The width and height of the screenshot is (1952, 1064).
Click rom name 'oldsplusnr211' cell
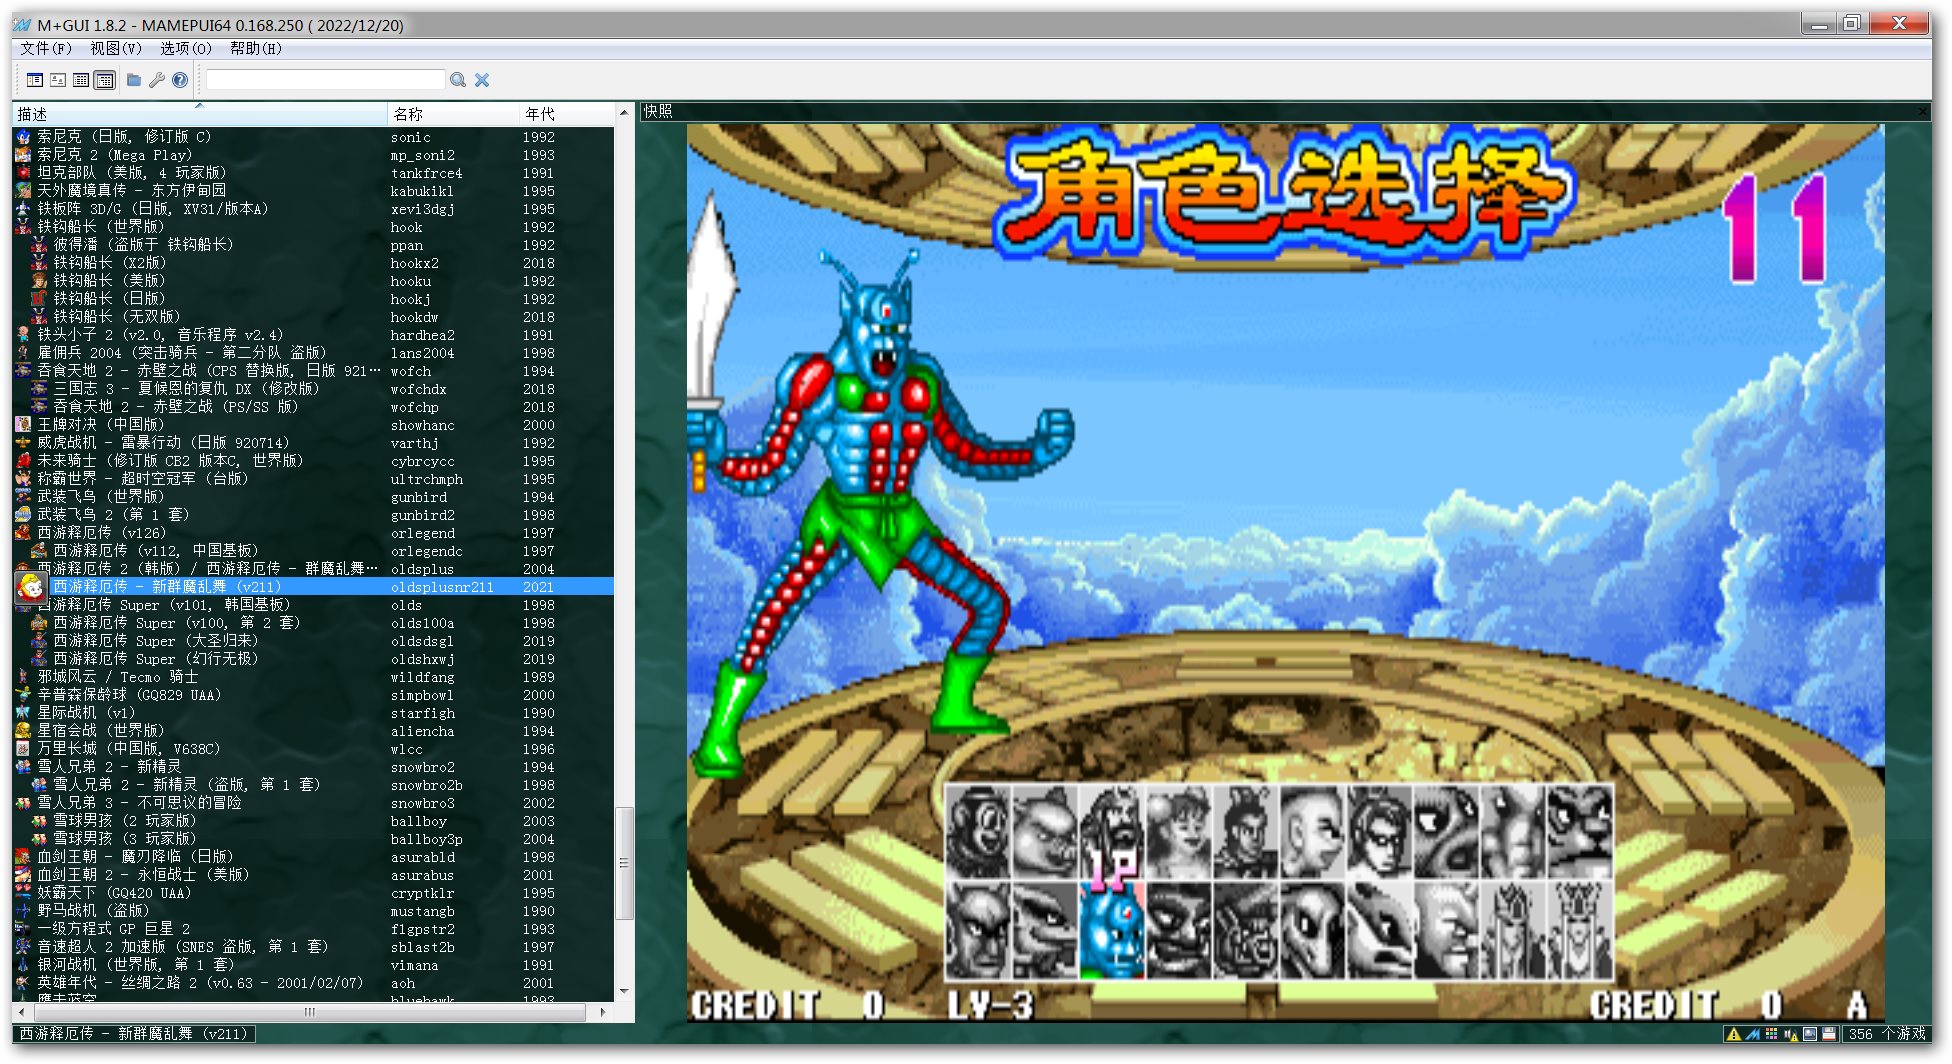[442, 588]
